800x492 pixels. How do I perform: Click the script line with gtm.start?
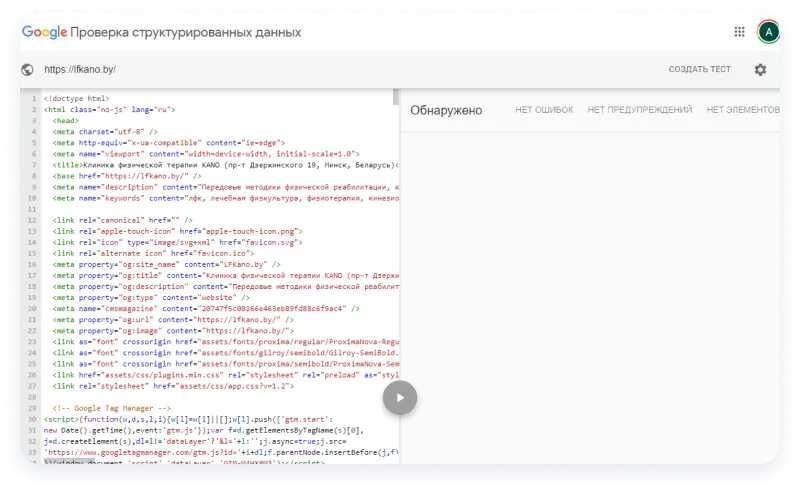click(189, 420)
